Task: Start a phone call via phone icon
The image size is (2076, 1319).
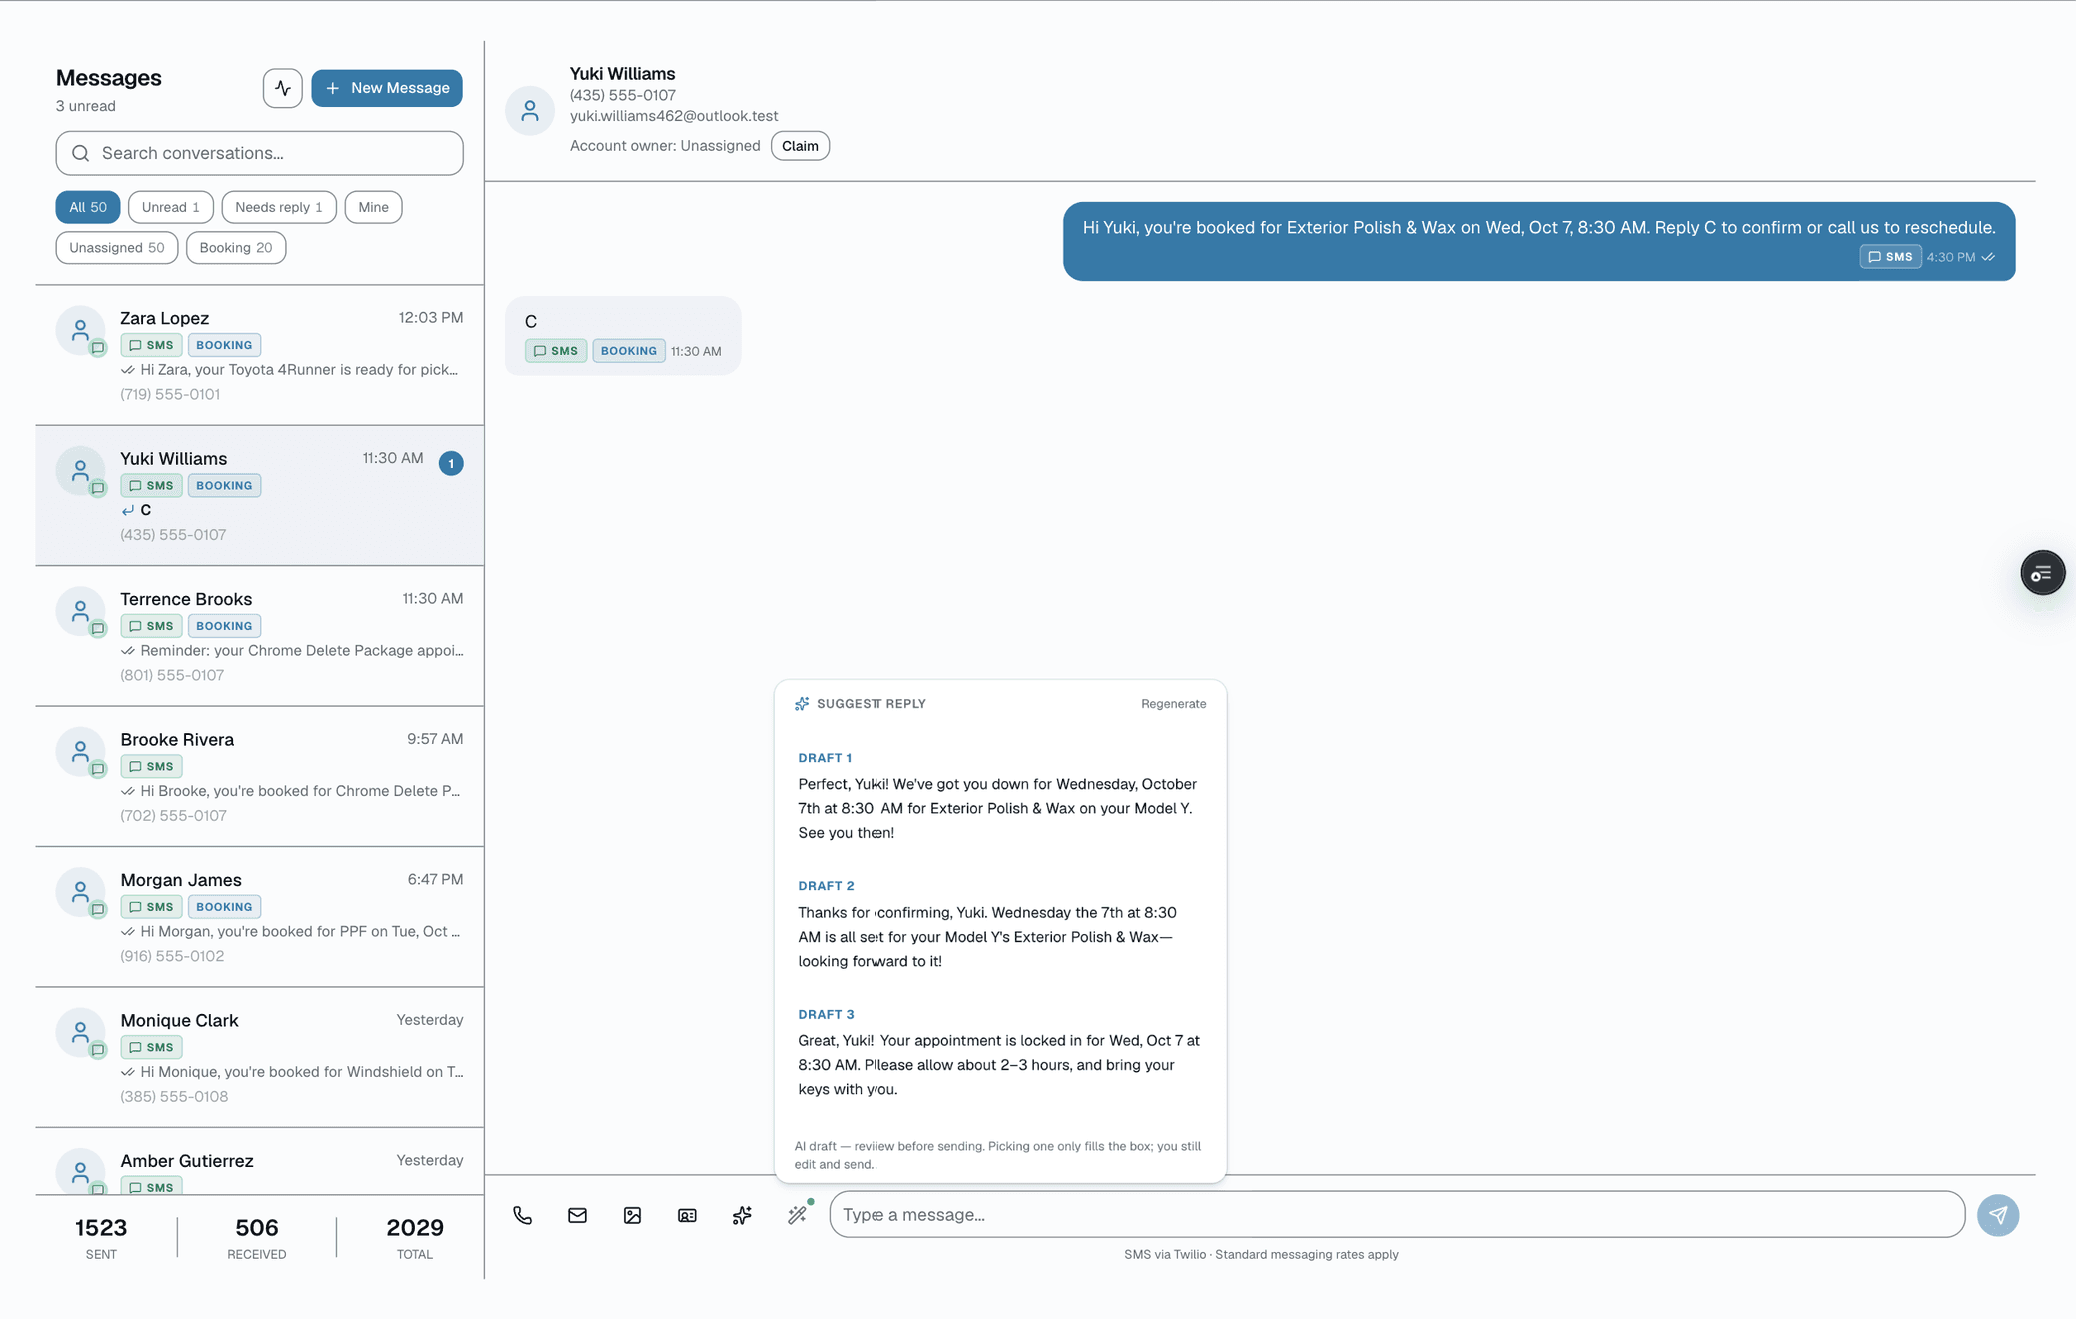Action: click(522, 1215)
